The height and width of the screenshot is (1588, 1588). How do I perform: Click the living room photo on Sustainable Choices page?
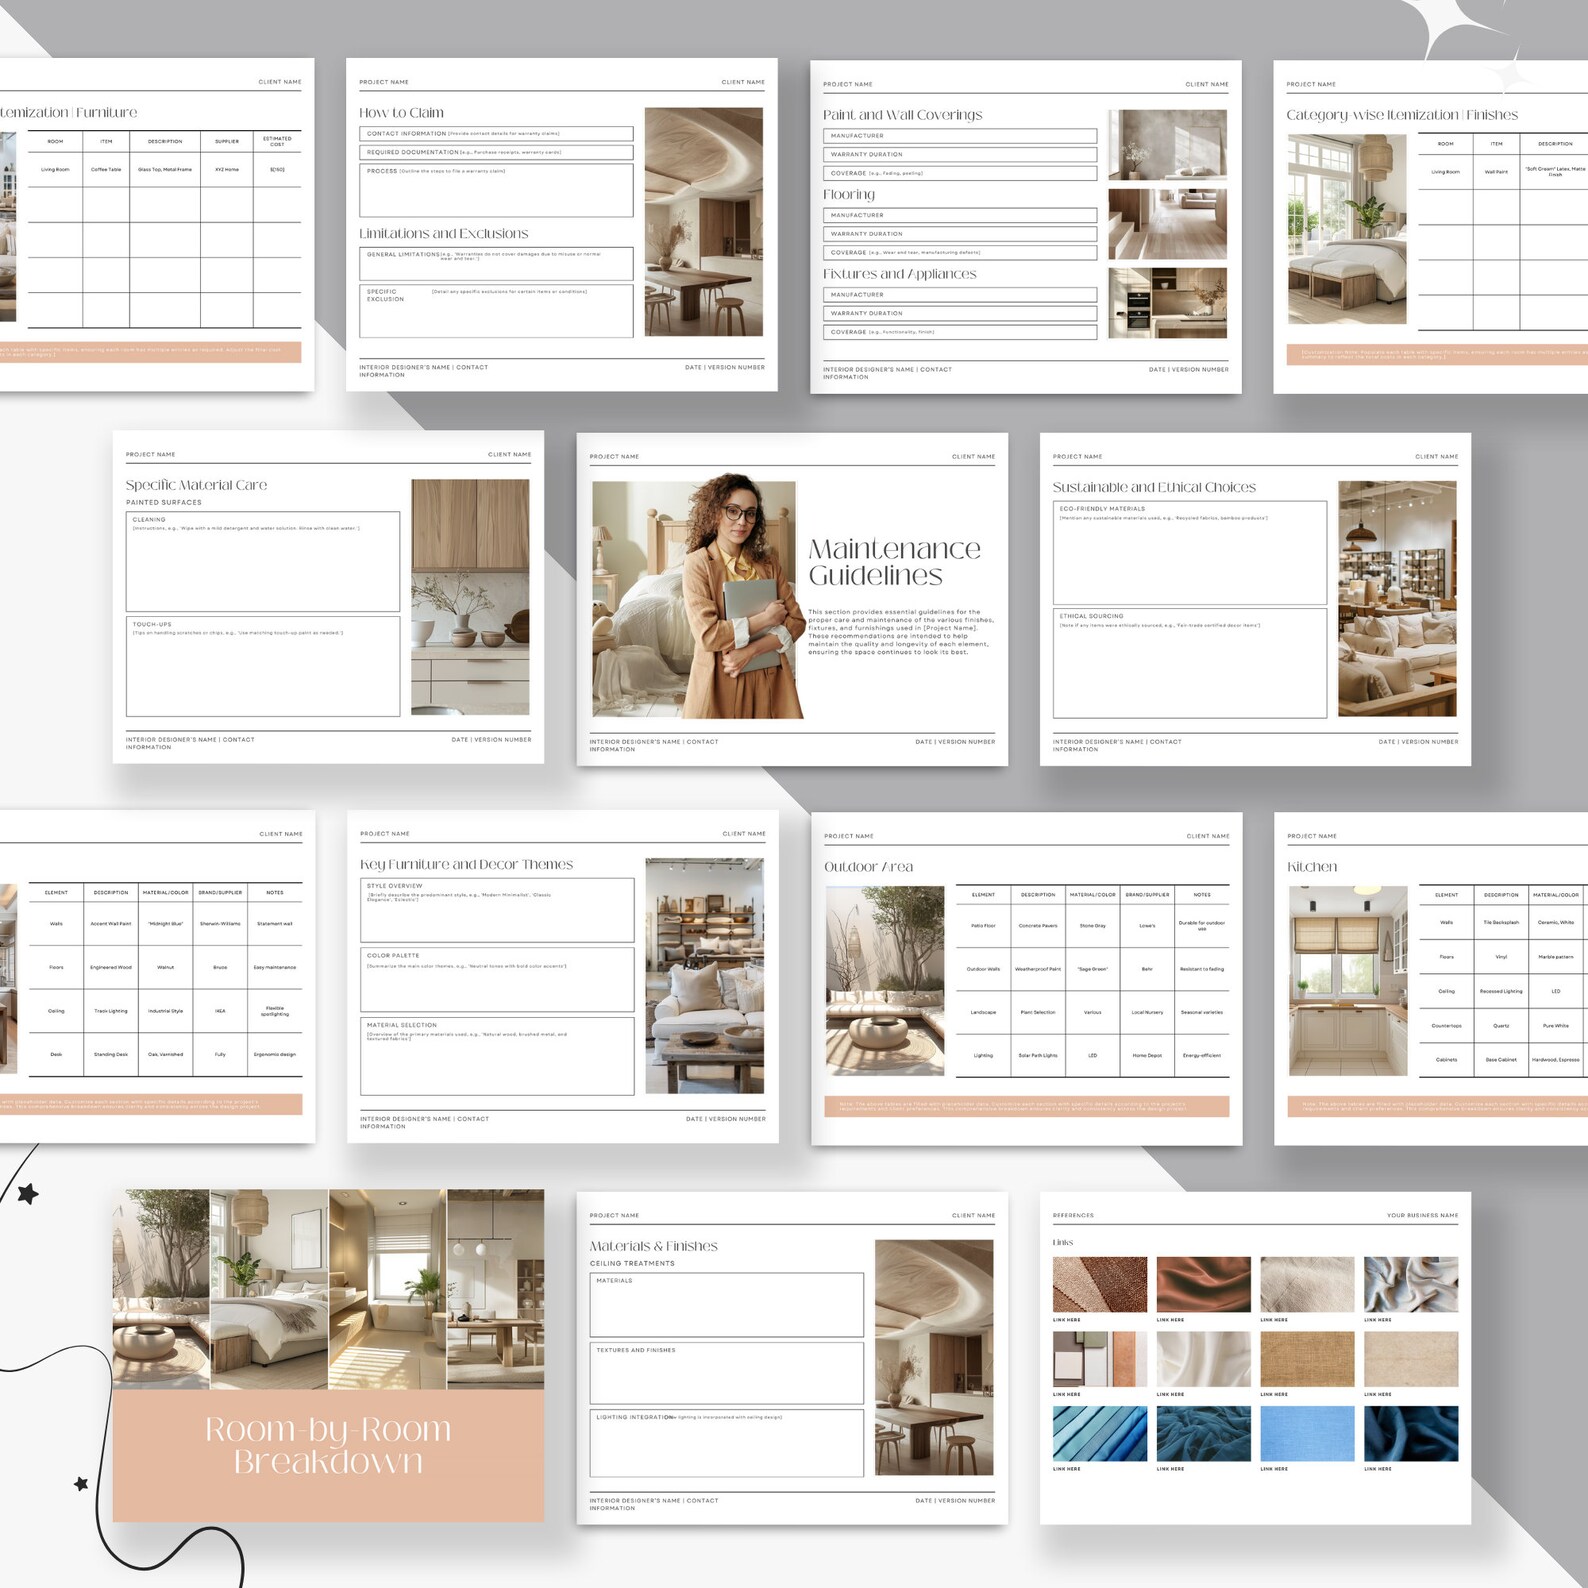pyautogui.click(x=1398, y=599)
